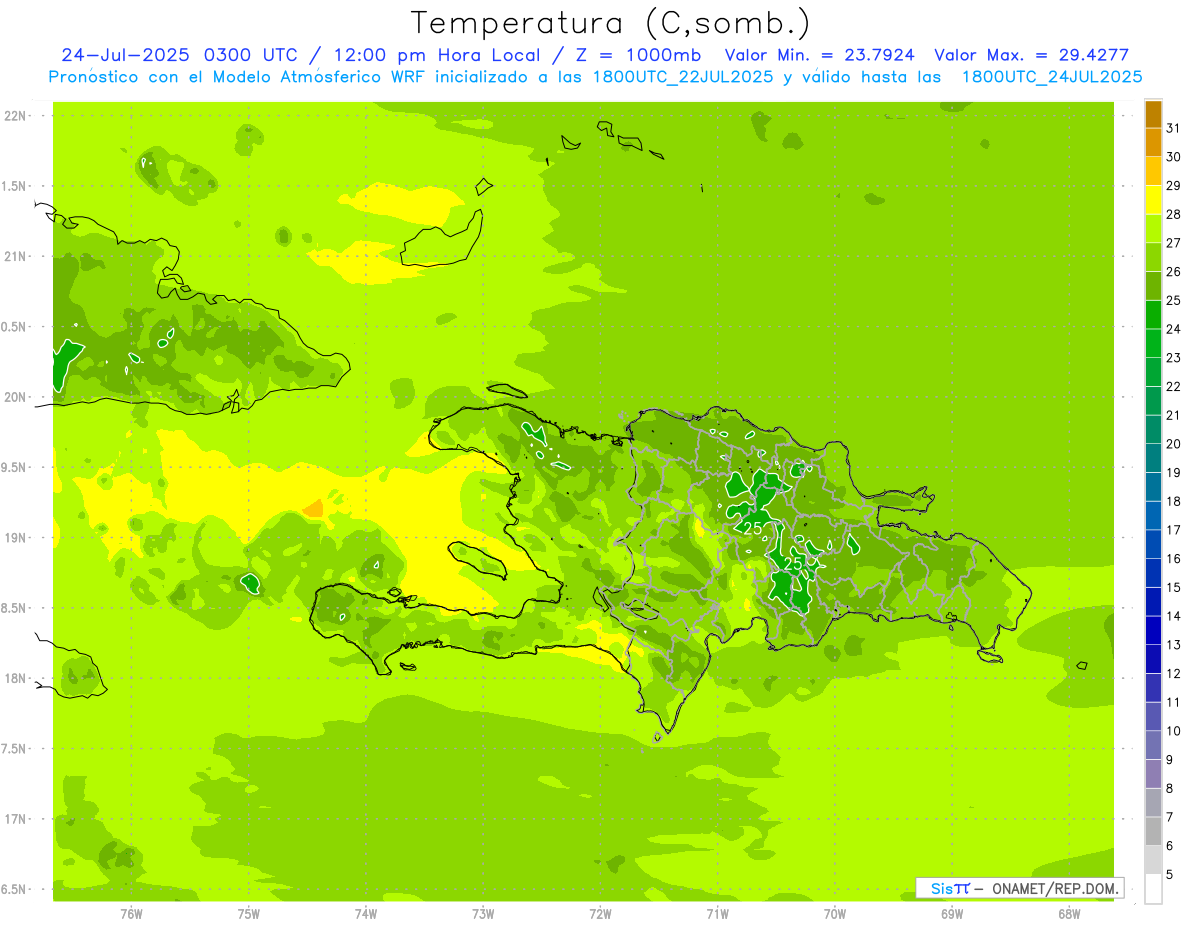The height and width of the screenshot is (927, 1200).
Task: Click the "73W" longitude label
Action: [x=483, y=914]
